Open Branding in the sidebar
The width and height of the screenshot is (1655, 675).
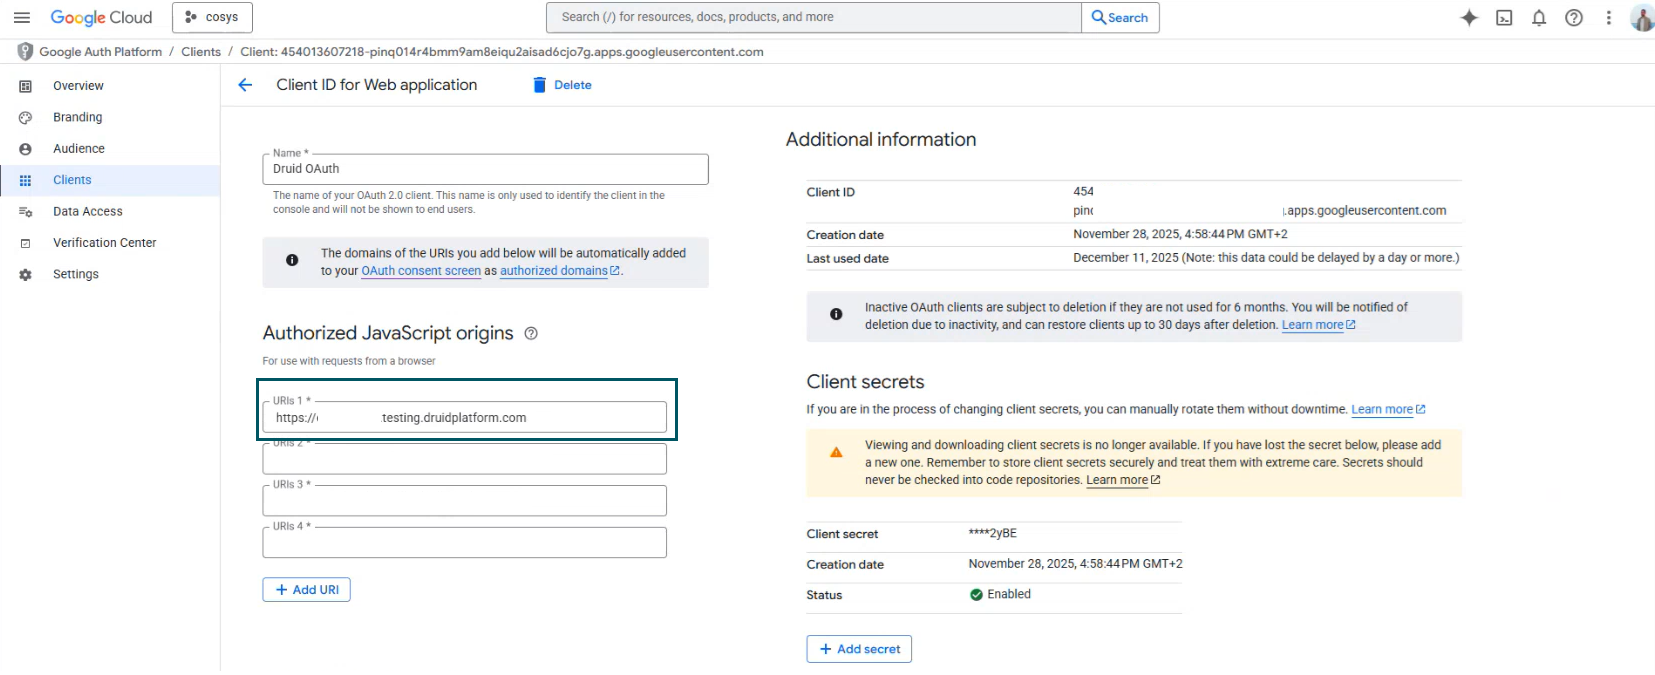tap(77, 117)
